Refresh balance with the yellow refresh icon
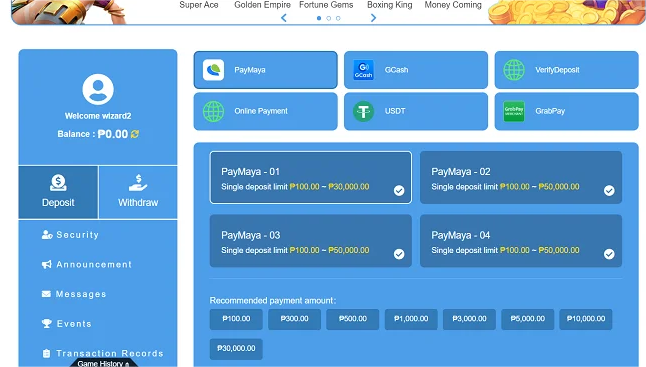This screenshot has width=646, height=367. click(x=135, y=134)
